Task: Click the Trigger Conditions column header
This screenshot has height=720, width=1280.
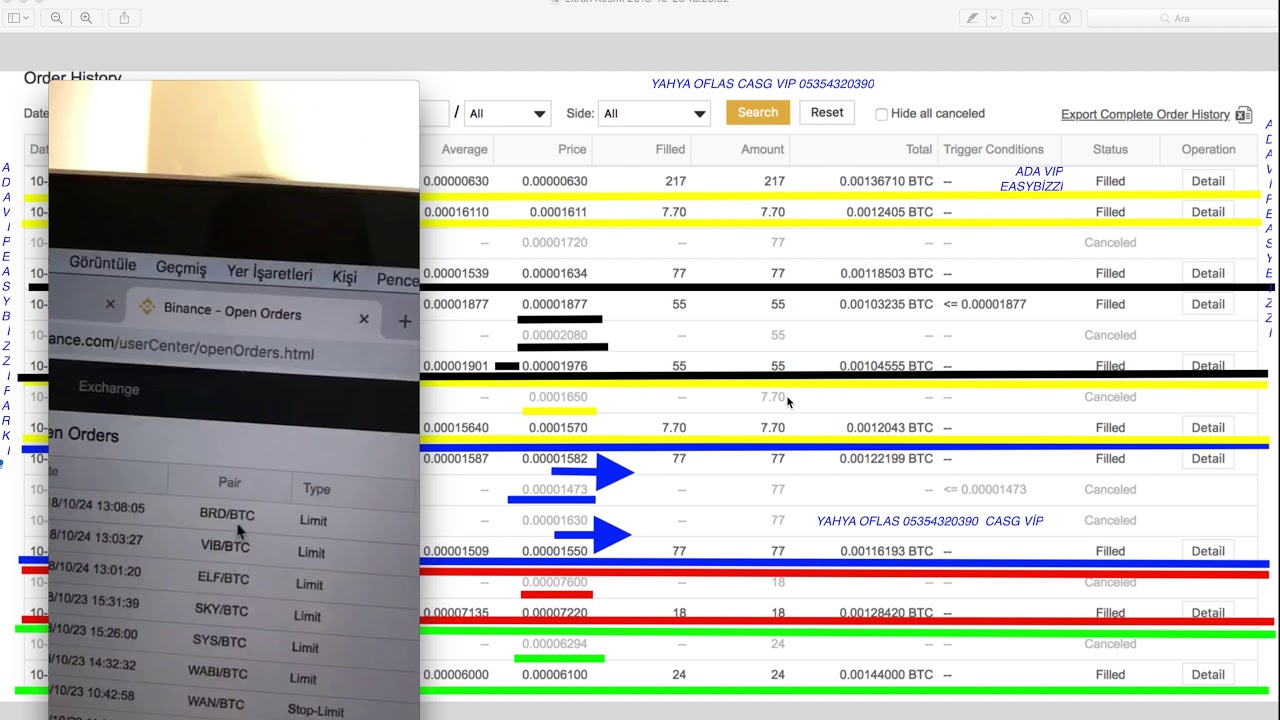Action: pyautogui.click(x=993, y=149)
